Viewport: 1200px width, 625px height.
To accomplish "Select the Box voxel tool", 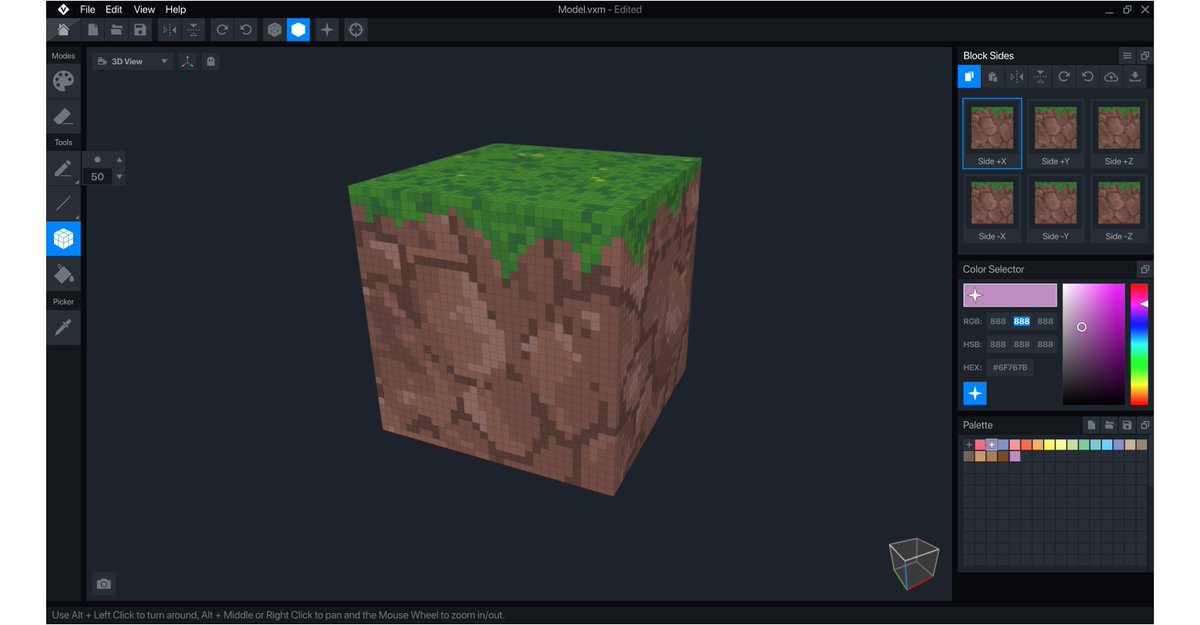I will (x=63, y=239).
